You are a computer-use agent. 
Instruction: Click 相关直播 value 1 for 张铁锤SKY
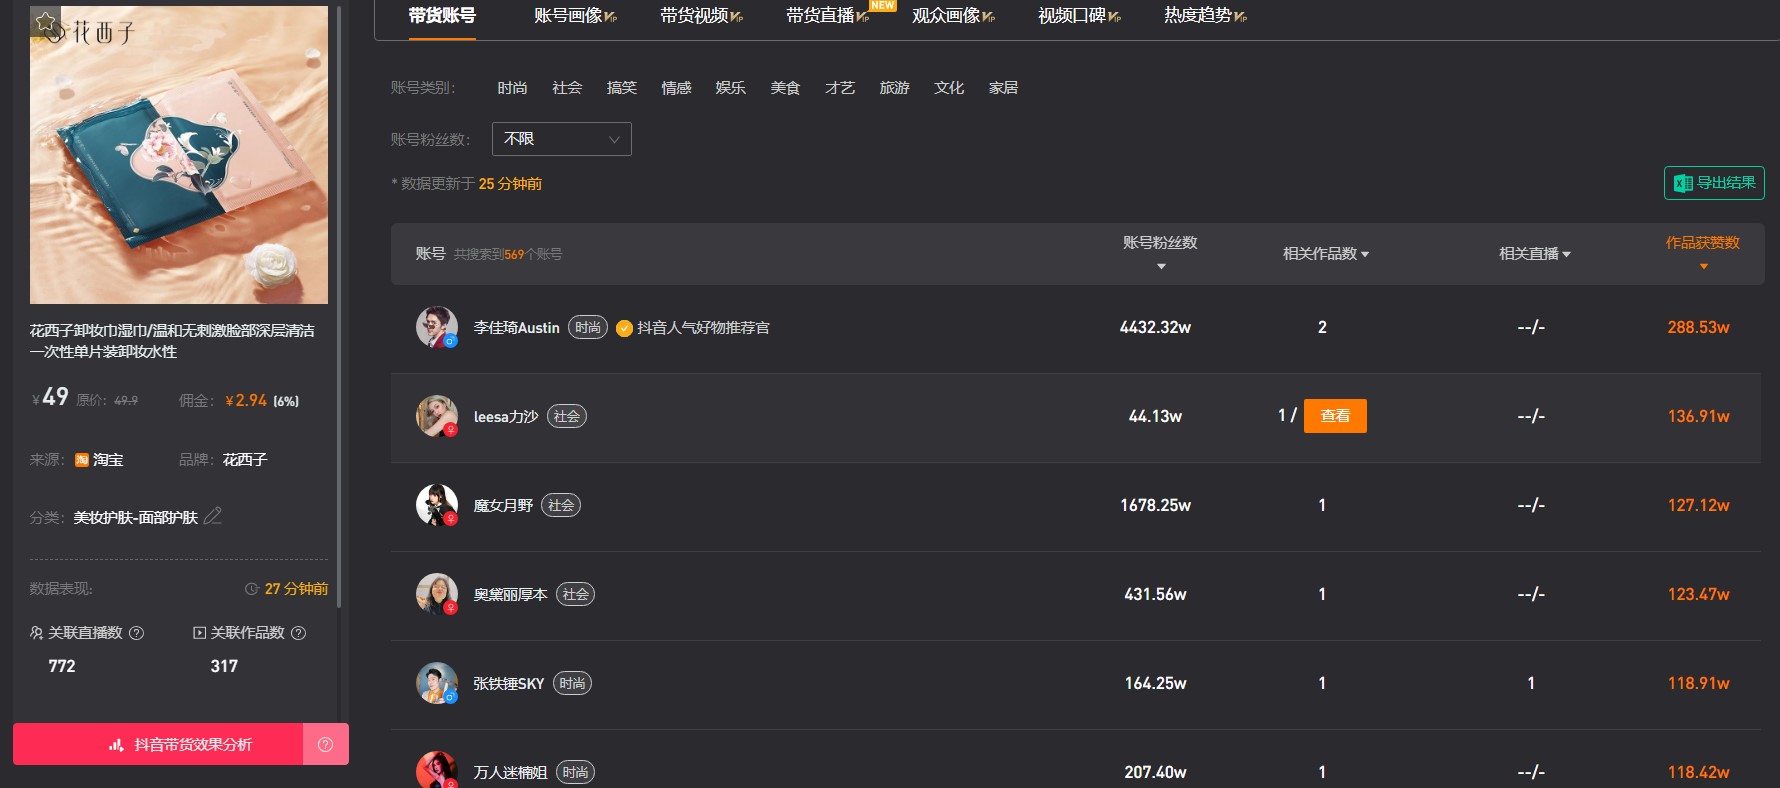(1531, 683)
